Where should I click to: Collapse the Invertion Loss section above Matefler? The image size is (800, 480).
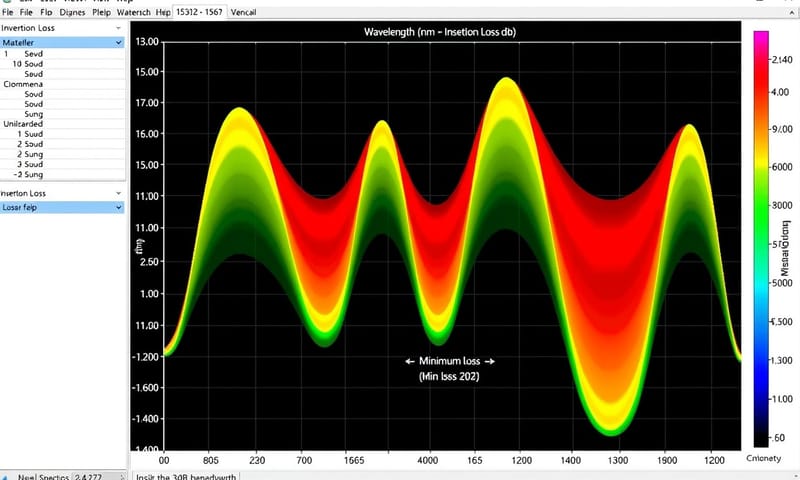point(119,29)
